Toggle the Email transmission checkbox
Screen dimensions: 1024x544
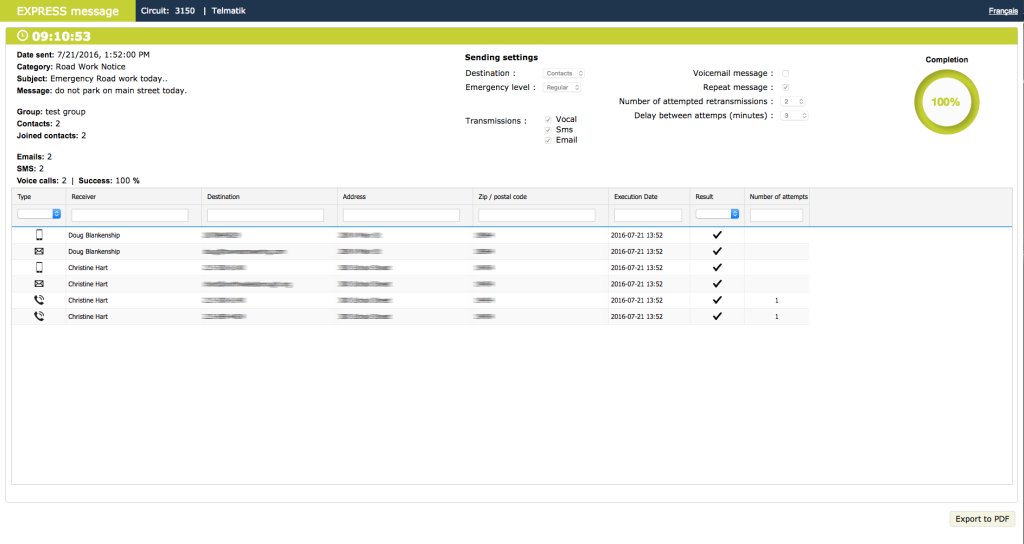click(548, 140)
